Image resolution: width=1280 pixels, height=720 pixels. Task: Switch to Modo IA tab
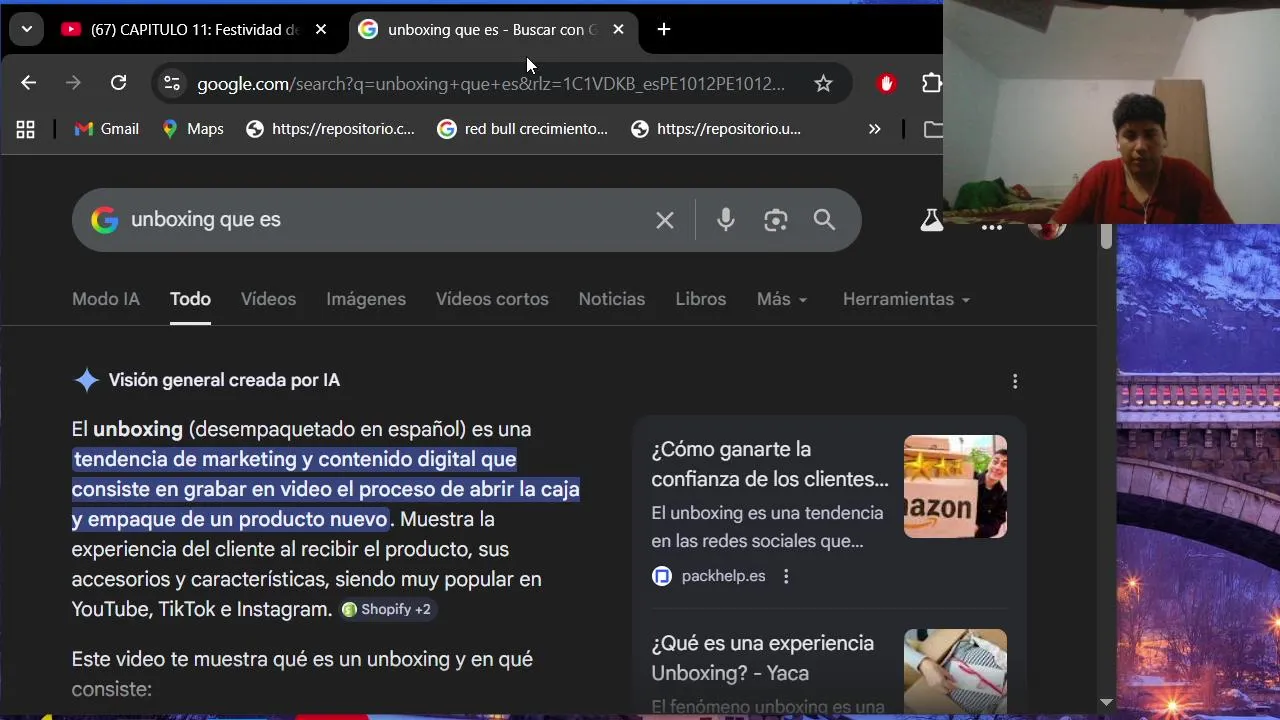coord(106,299)
